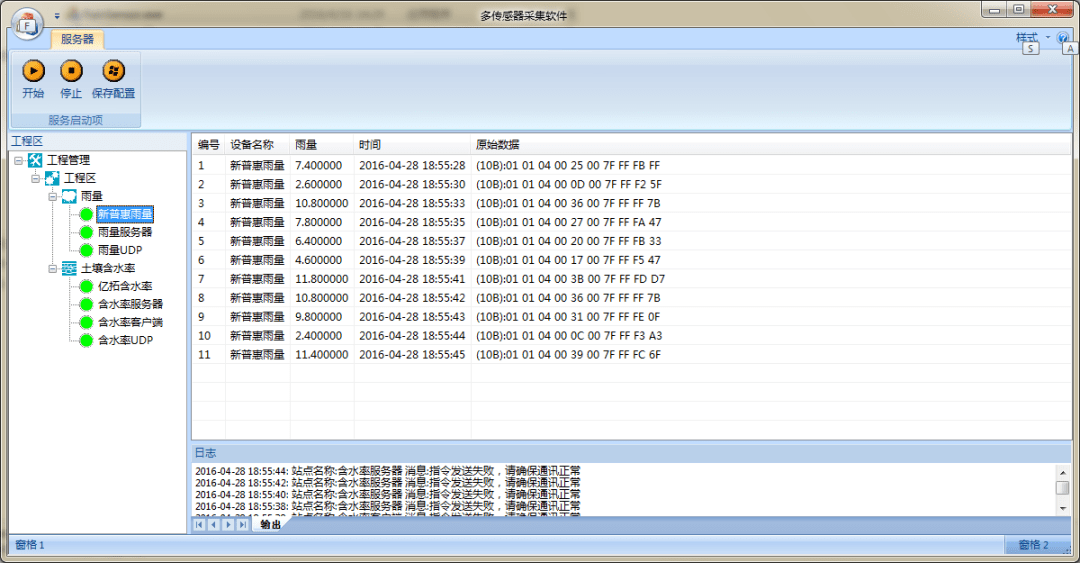Screen dimensions: 1080x563
Task: Open the quick access toolbar dropdown arrow
Action: [57, 16]
